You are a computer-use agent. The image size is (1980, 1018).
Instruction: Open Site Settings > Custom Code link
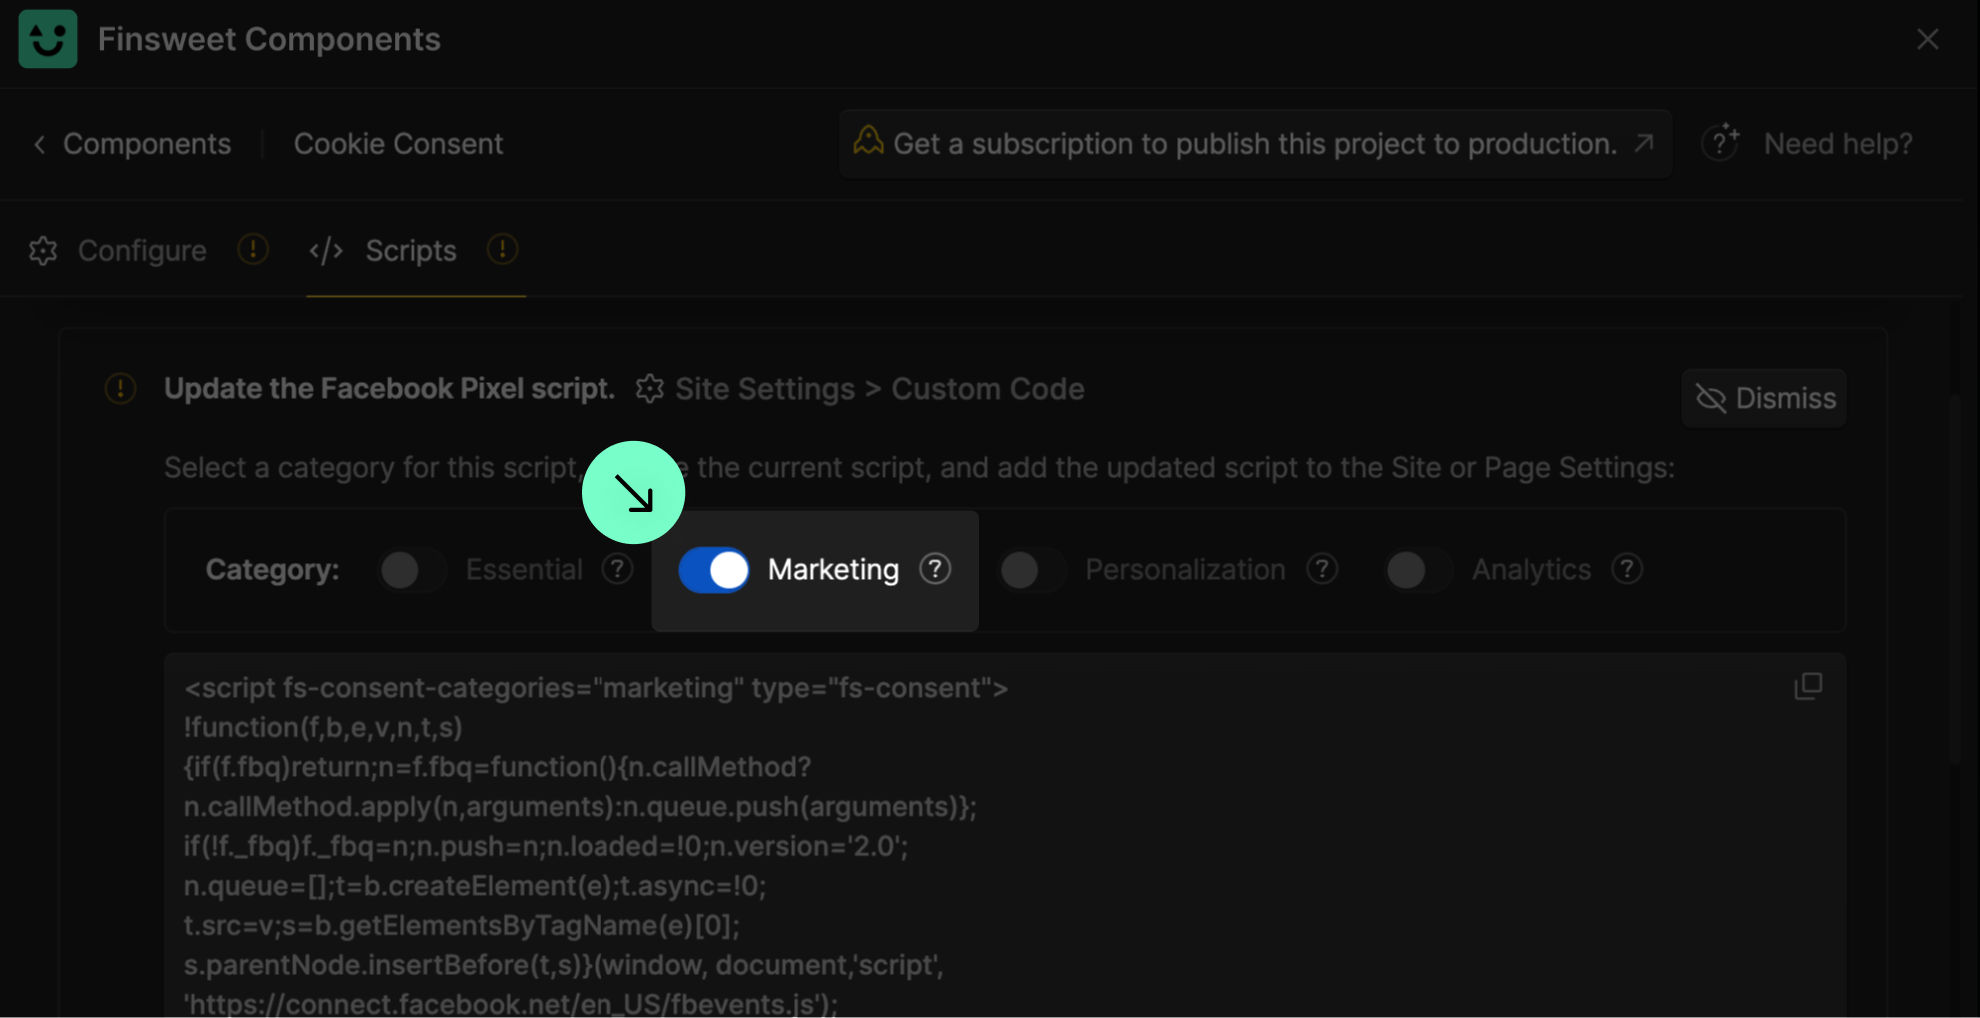tap(879, 389)
